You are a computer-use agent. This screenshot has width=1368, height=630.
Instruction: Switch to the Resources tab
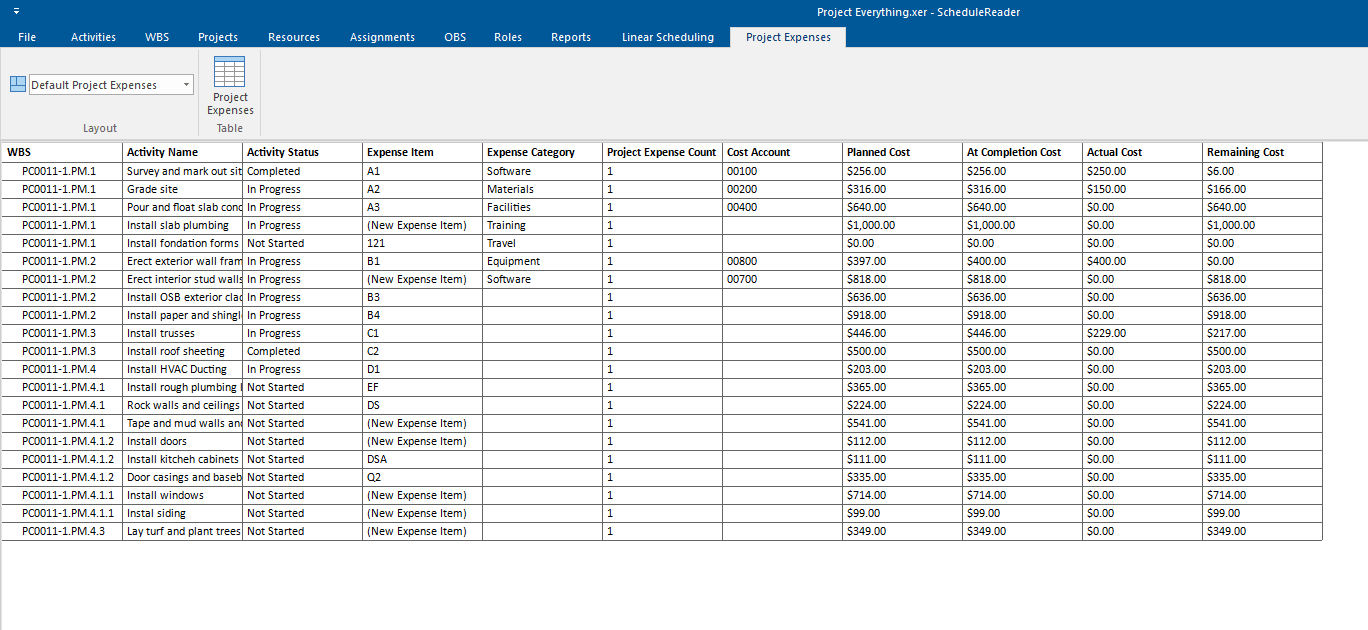(294, 37)
